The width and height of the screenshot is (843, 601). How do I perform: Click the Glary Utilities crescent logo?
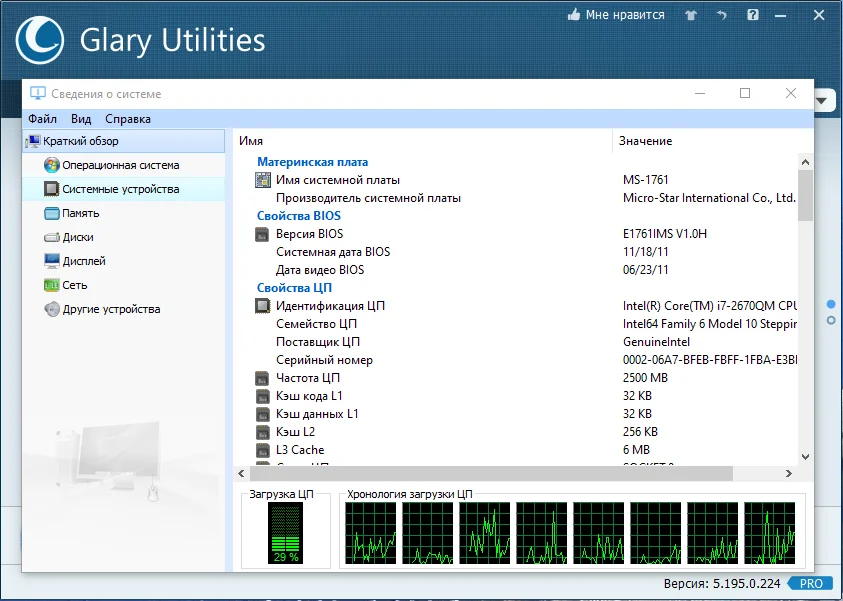[40, 40]
